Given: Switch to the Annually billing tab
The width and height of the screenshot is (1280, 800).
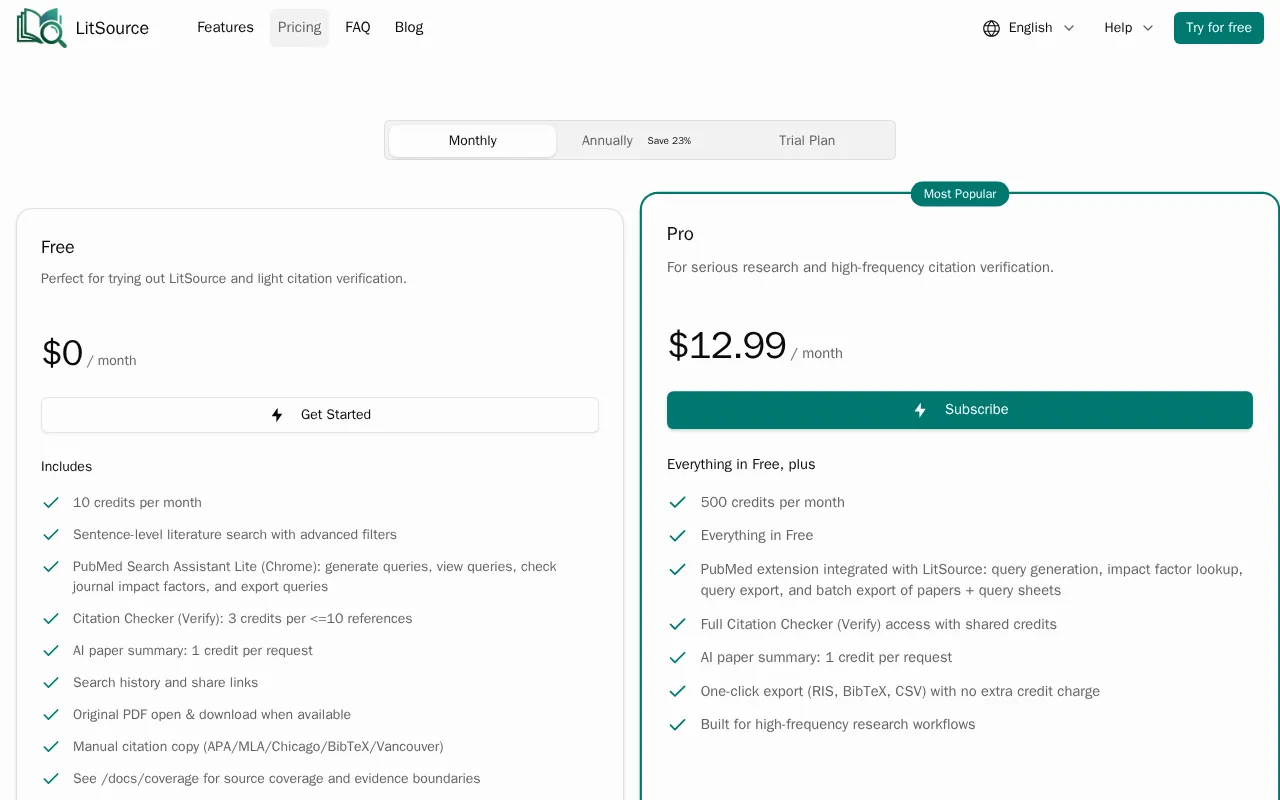Looking at the screenshot, I should [607, 141].
